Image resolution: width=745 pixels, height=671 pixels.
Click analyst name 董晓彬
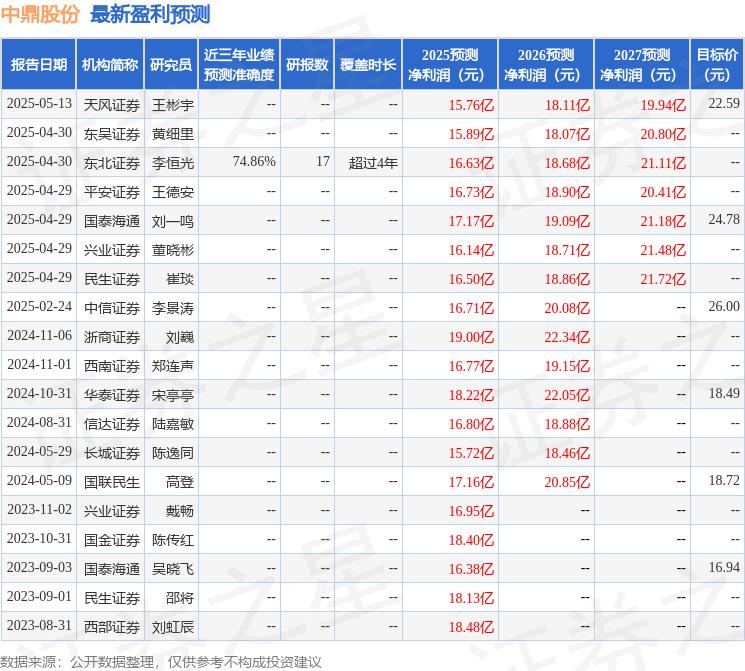pos(172,250)
